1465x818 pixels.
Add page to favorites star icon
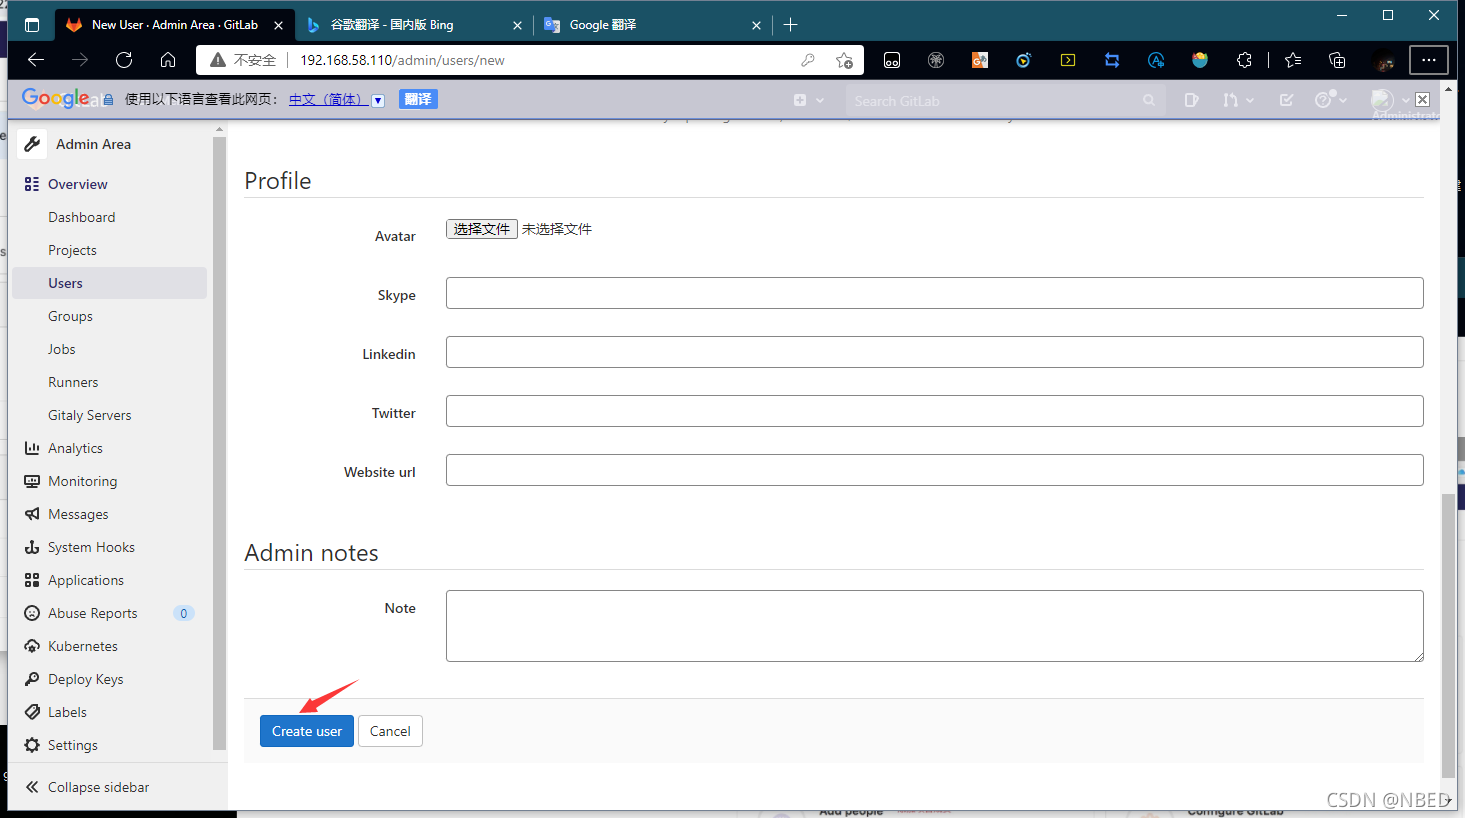tap(844, 60)
